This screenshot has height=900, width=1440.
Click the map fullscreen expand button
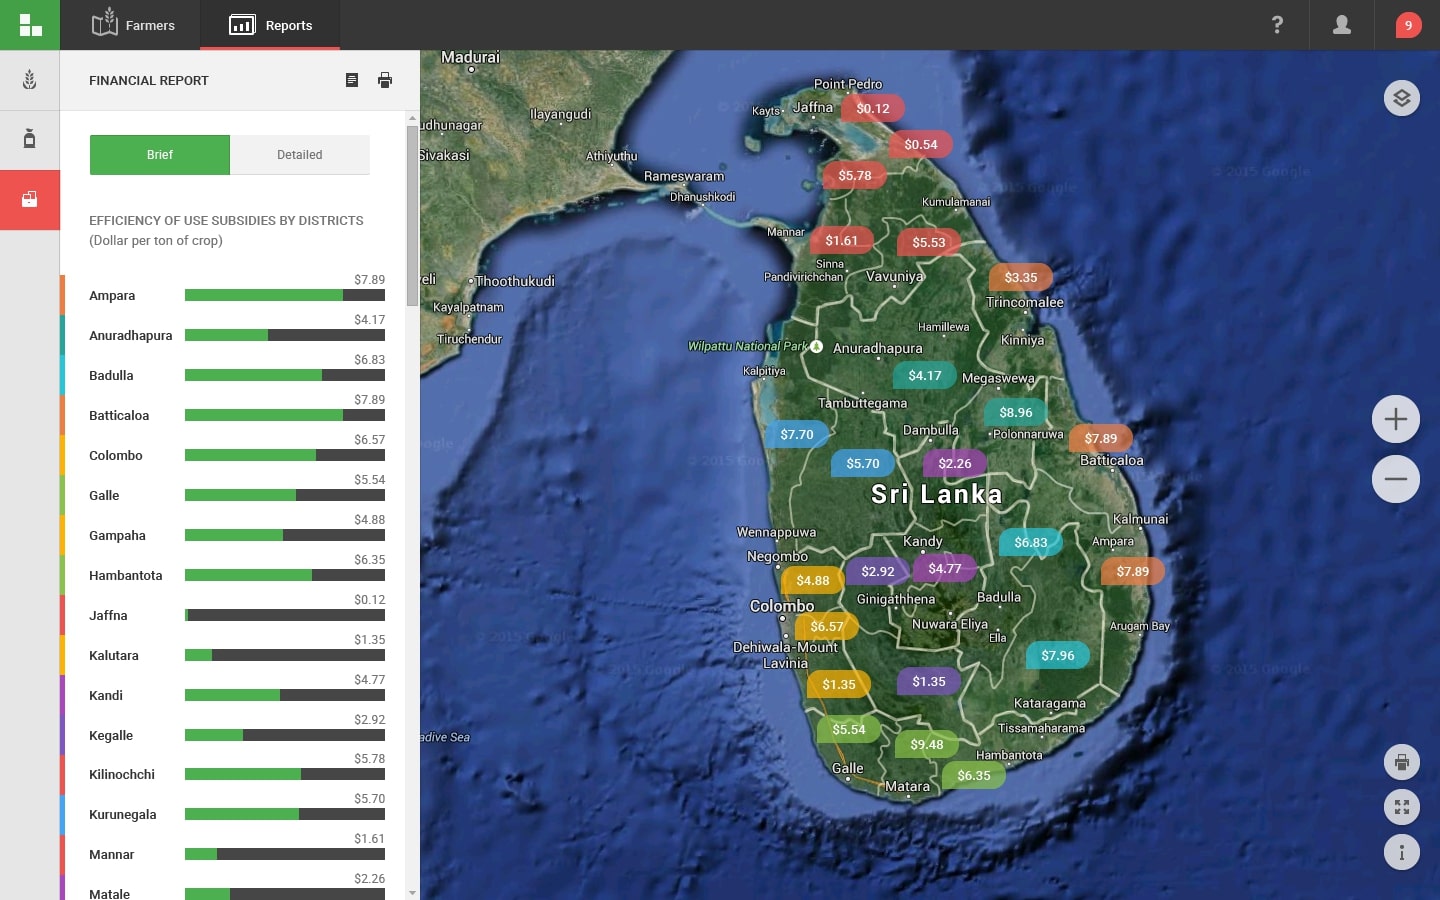(x=1402, y=807)
